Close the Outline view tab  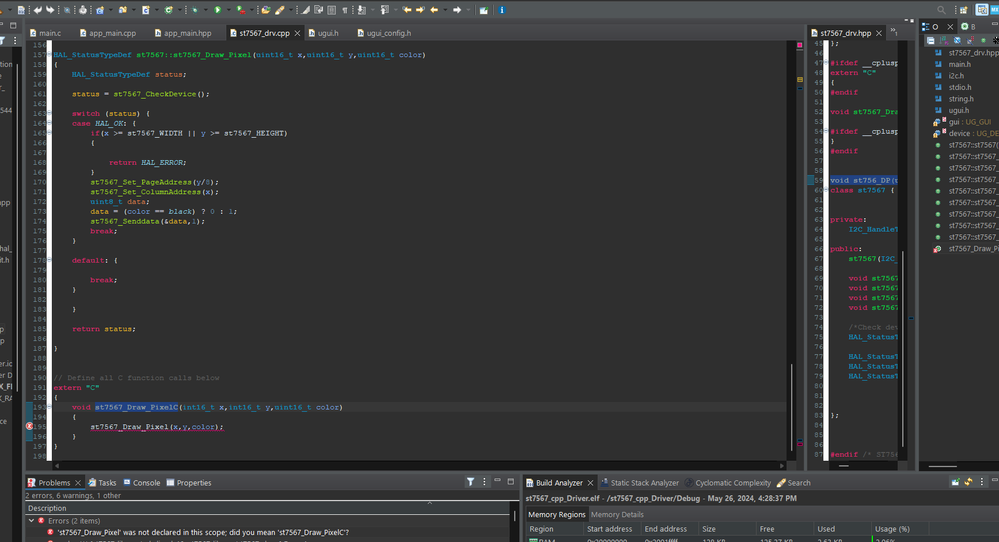coord(950,27)
